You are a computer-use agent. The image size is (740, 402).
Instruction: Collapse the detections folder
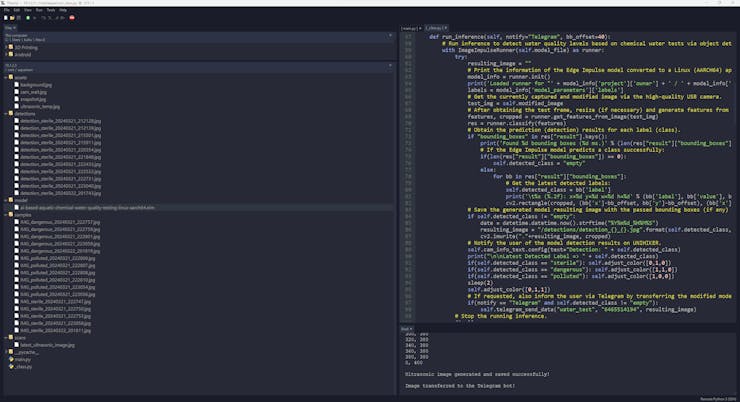pyautogui.click(x=4, y=114)
